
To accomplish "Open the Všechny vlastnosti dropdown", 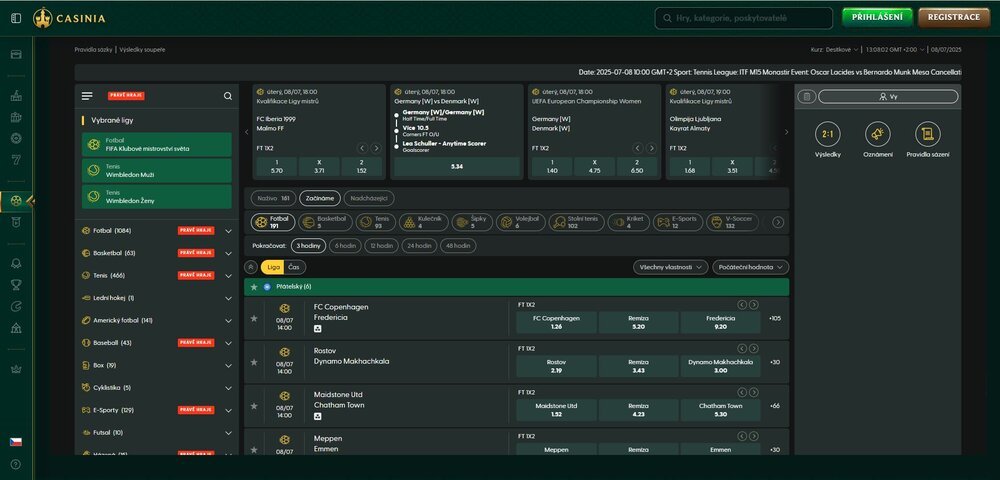I will pos(670,267).
